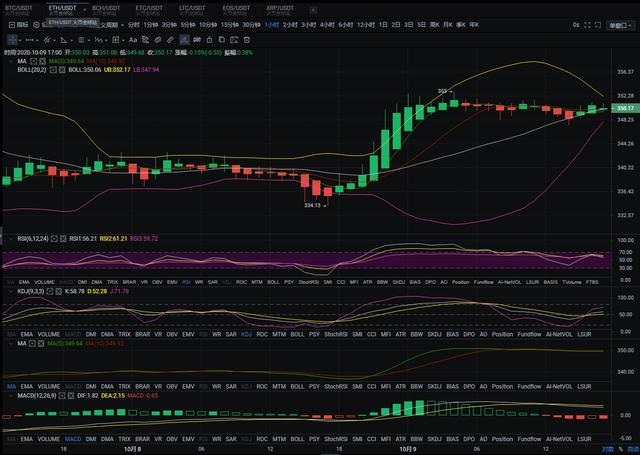Toggle the magnet icon beside the lock
The height and width of the screenshot is (455, 640).
pyautogui.click(x=197, y=40)
